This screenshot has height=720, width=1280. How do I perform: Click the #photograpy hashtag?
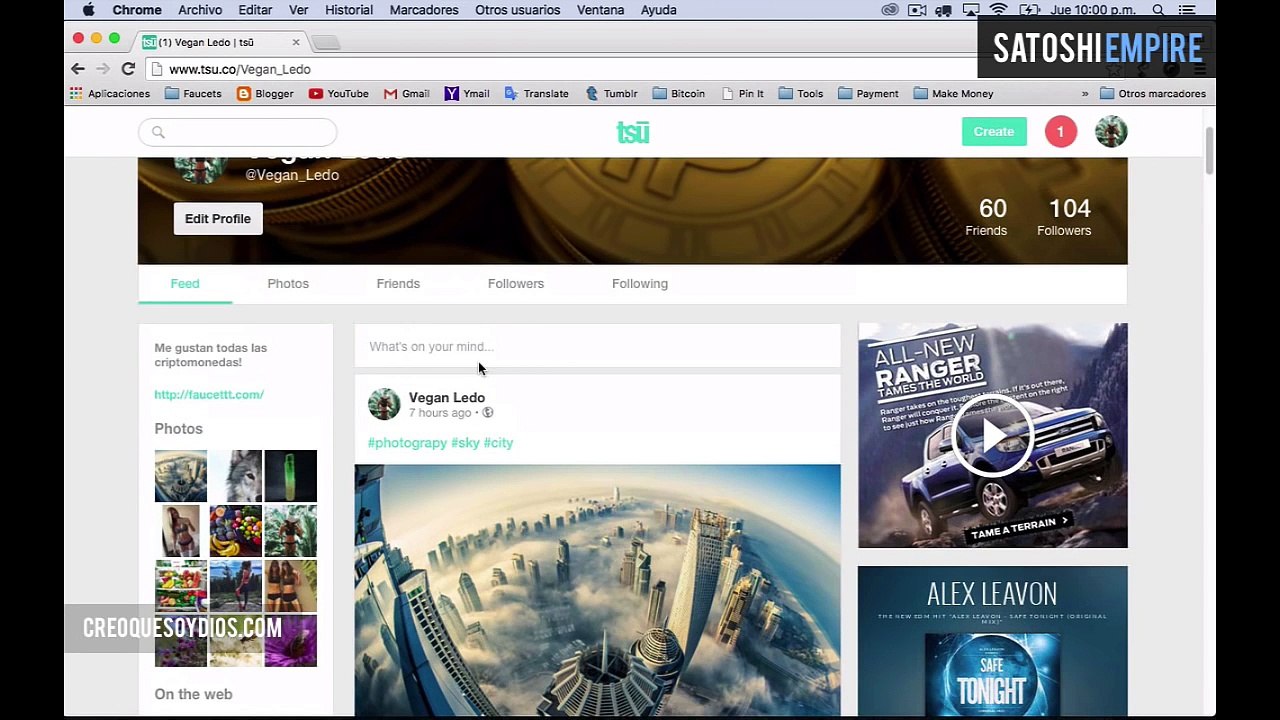407,443
